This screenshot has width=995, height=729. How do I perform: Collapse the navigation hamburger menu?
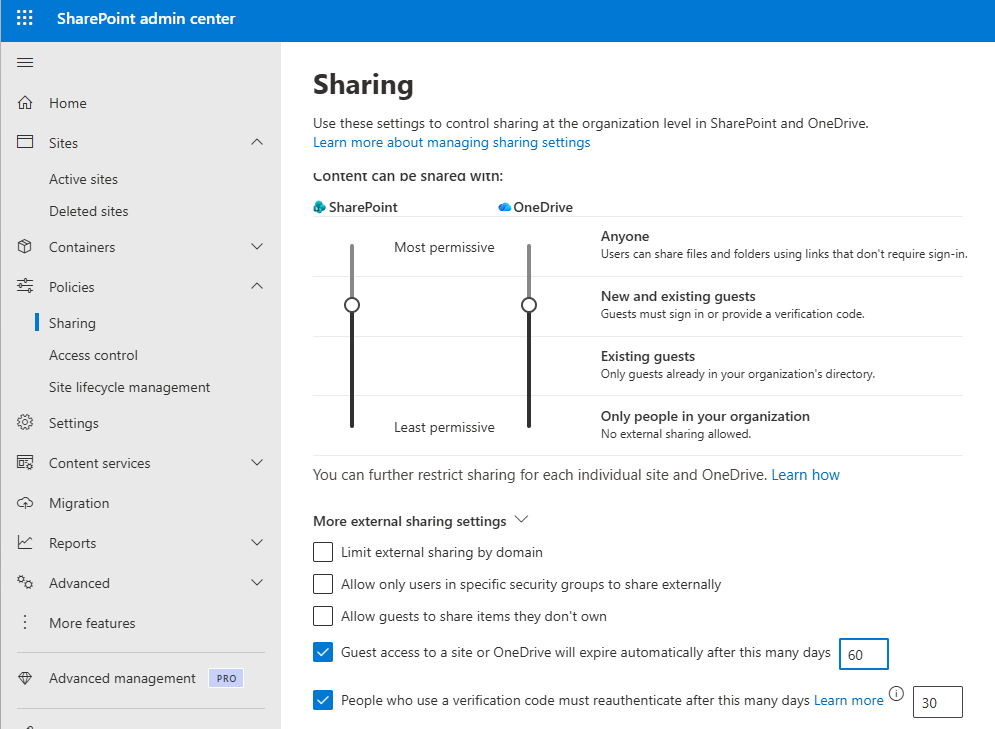[25, 63]
